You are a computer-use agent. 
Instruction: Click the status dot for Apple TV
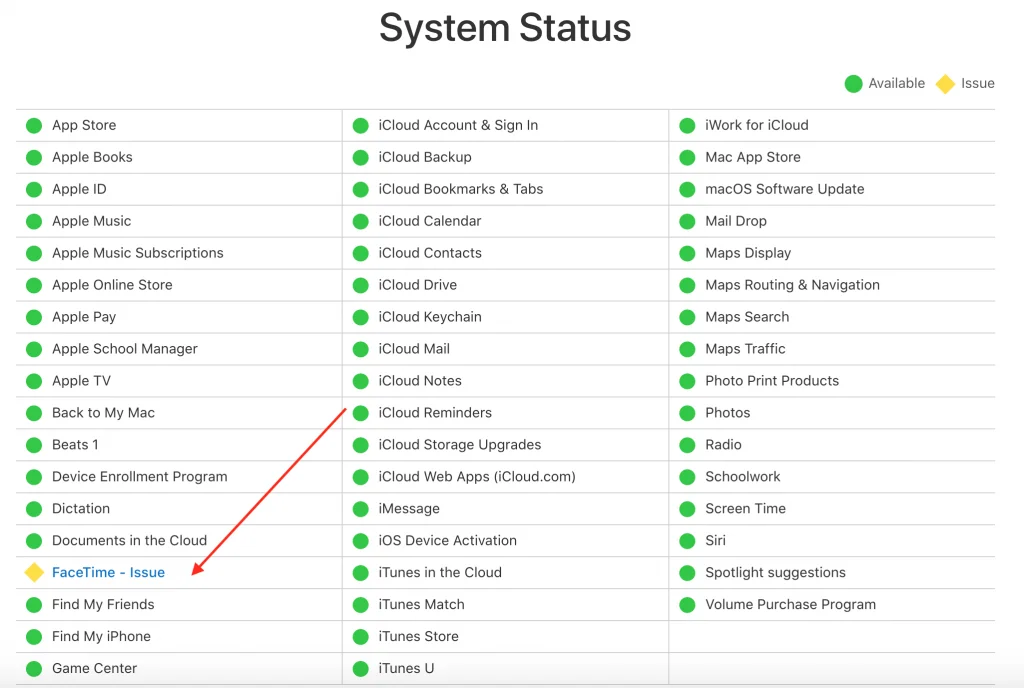click(34, 381)
